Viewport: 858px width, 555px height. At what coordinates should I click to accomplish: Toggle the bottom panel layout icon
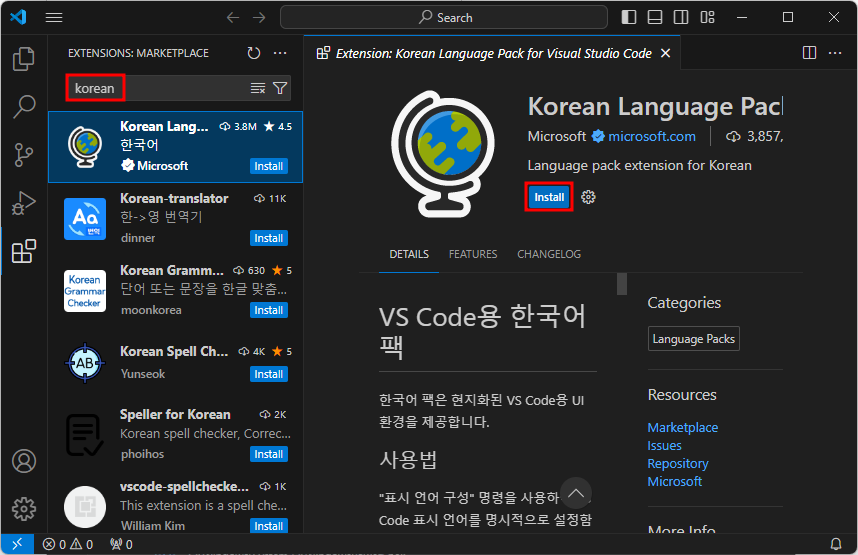pyautogui.click(x=655, y=18)
